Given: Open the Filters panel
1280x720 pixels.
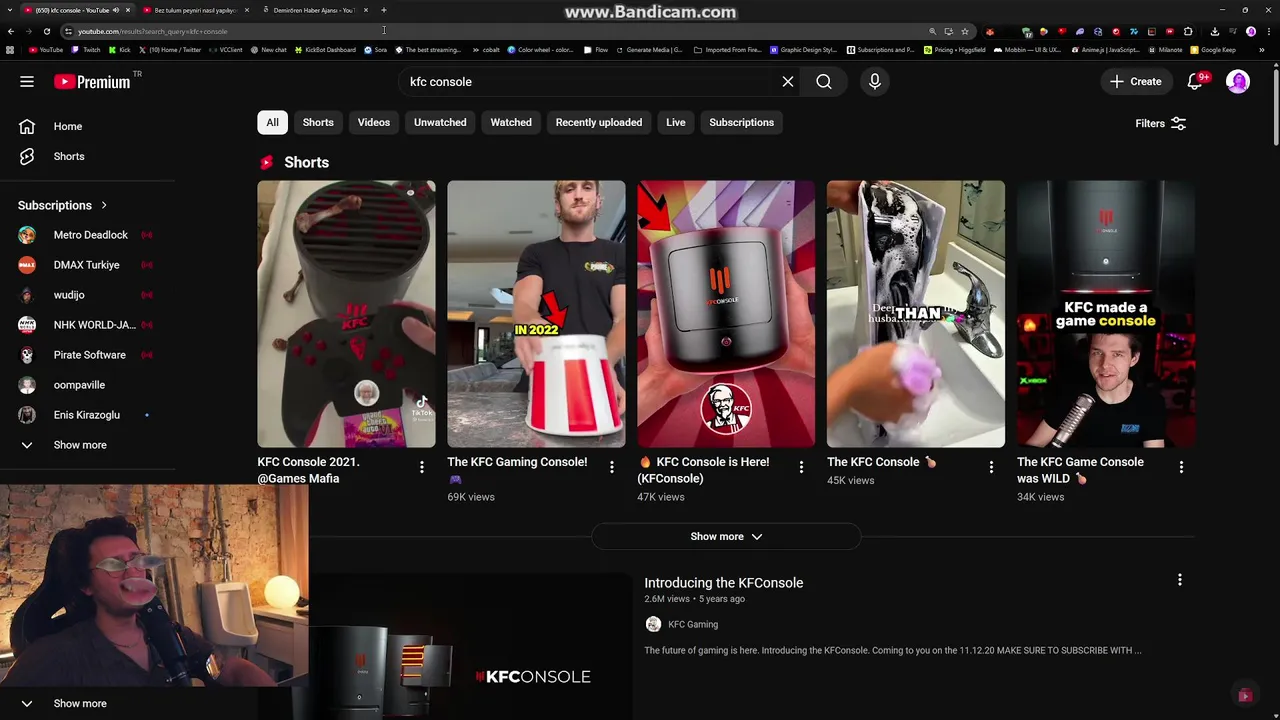Looking at the screenshot, I should (1160, 124).
